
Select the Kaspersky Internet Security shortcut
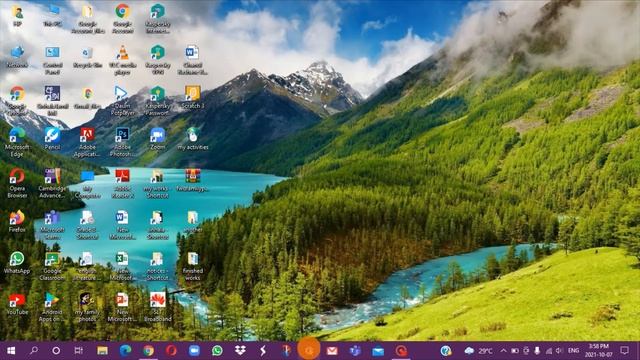pos(158,19)
